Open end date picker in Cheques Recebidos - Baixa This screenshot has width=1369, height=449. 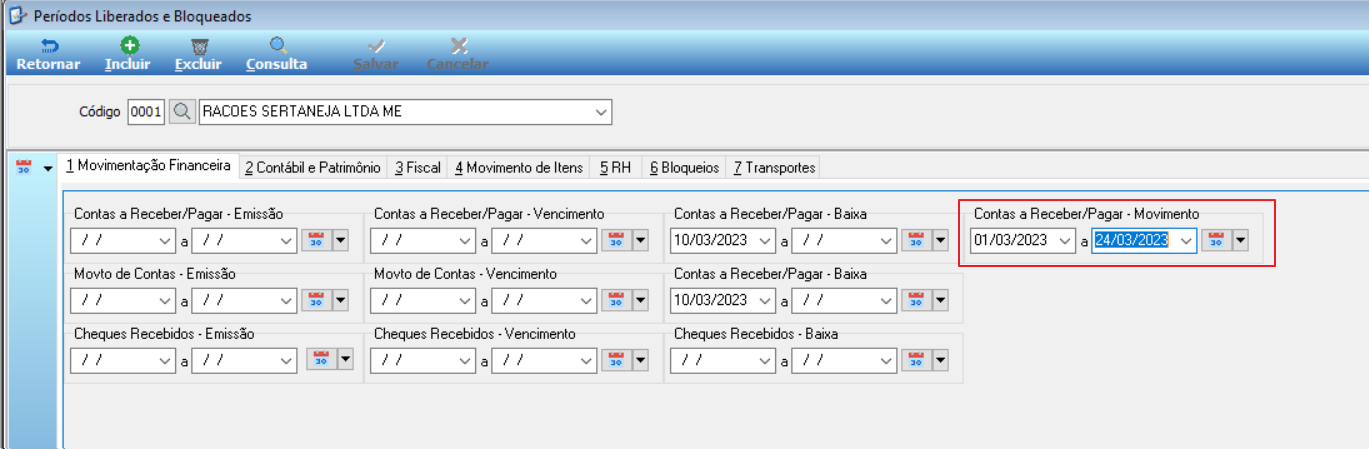887,360
